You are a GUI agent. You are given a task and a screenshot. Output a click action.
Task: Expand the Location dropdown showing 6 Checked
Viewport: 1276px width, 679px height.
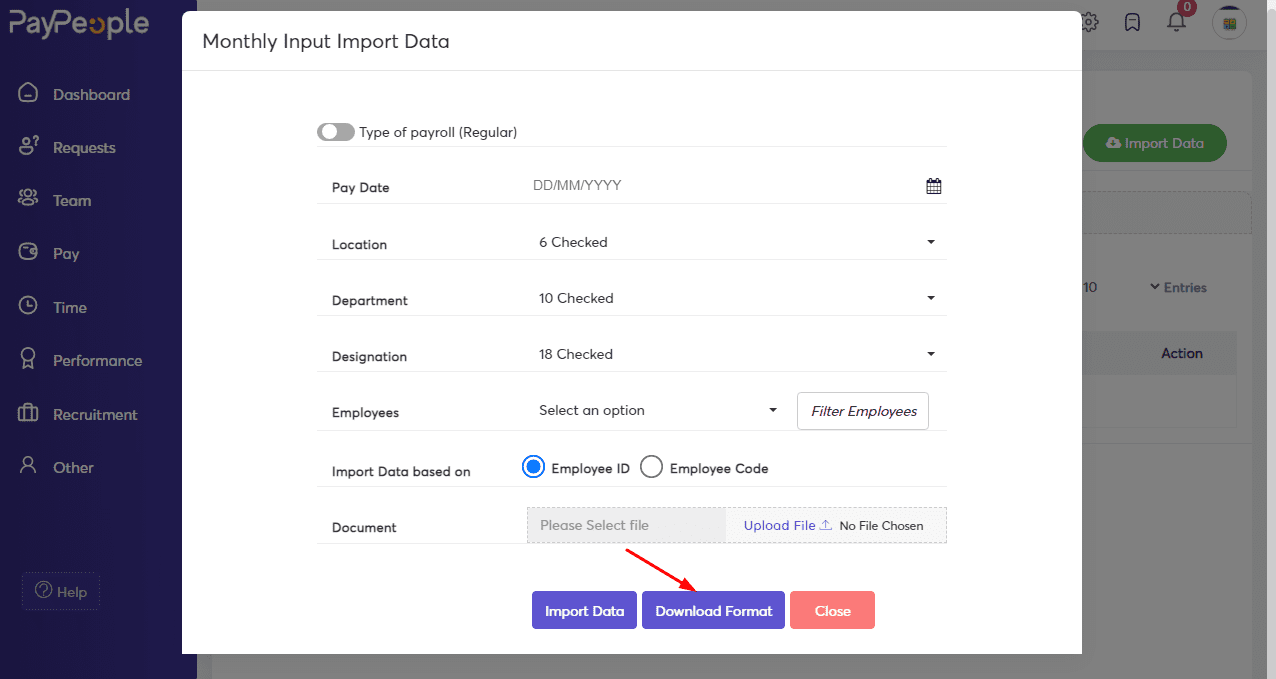[931, 241]
